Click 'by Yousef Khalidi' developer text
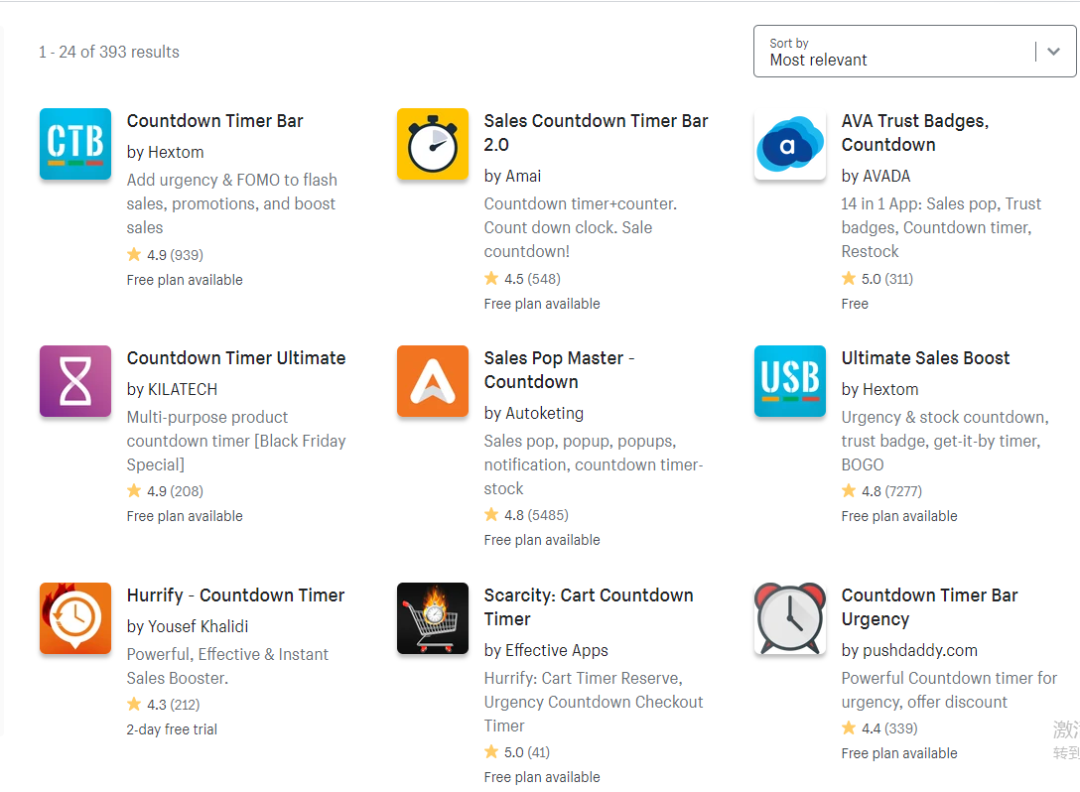1080x792 pixels. tap(187, 627)
